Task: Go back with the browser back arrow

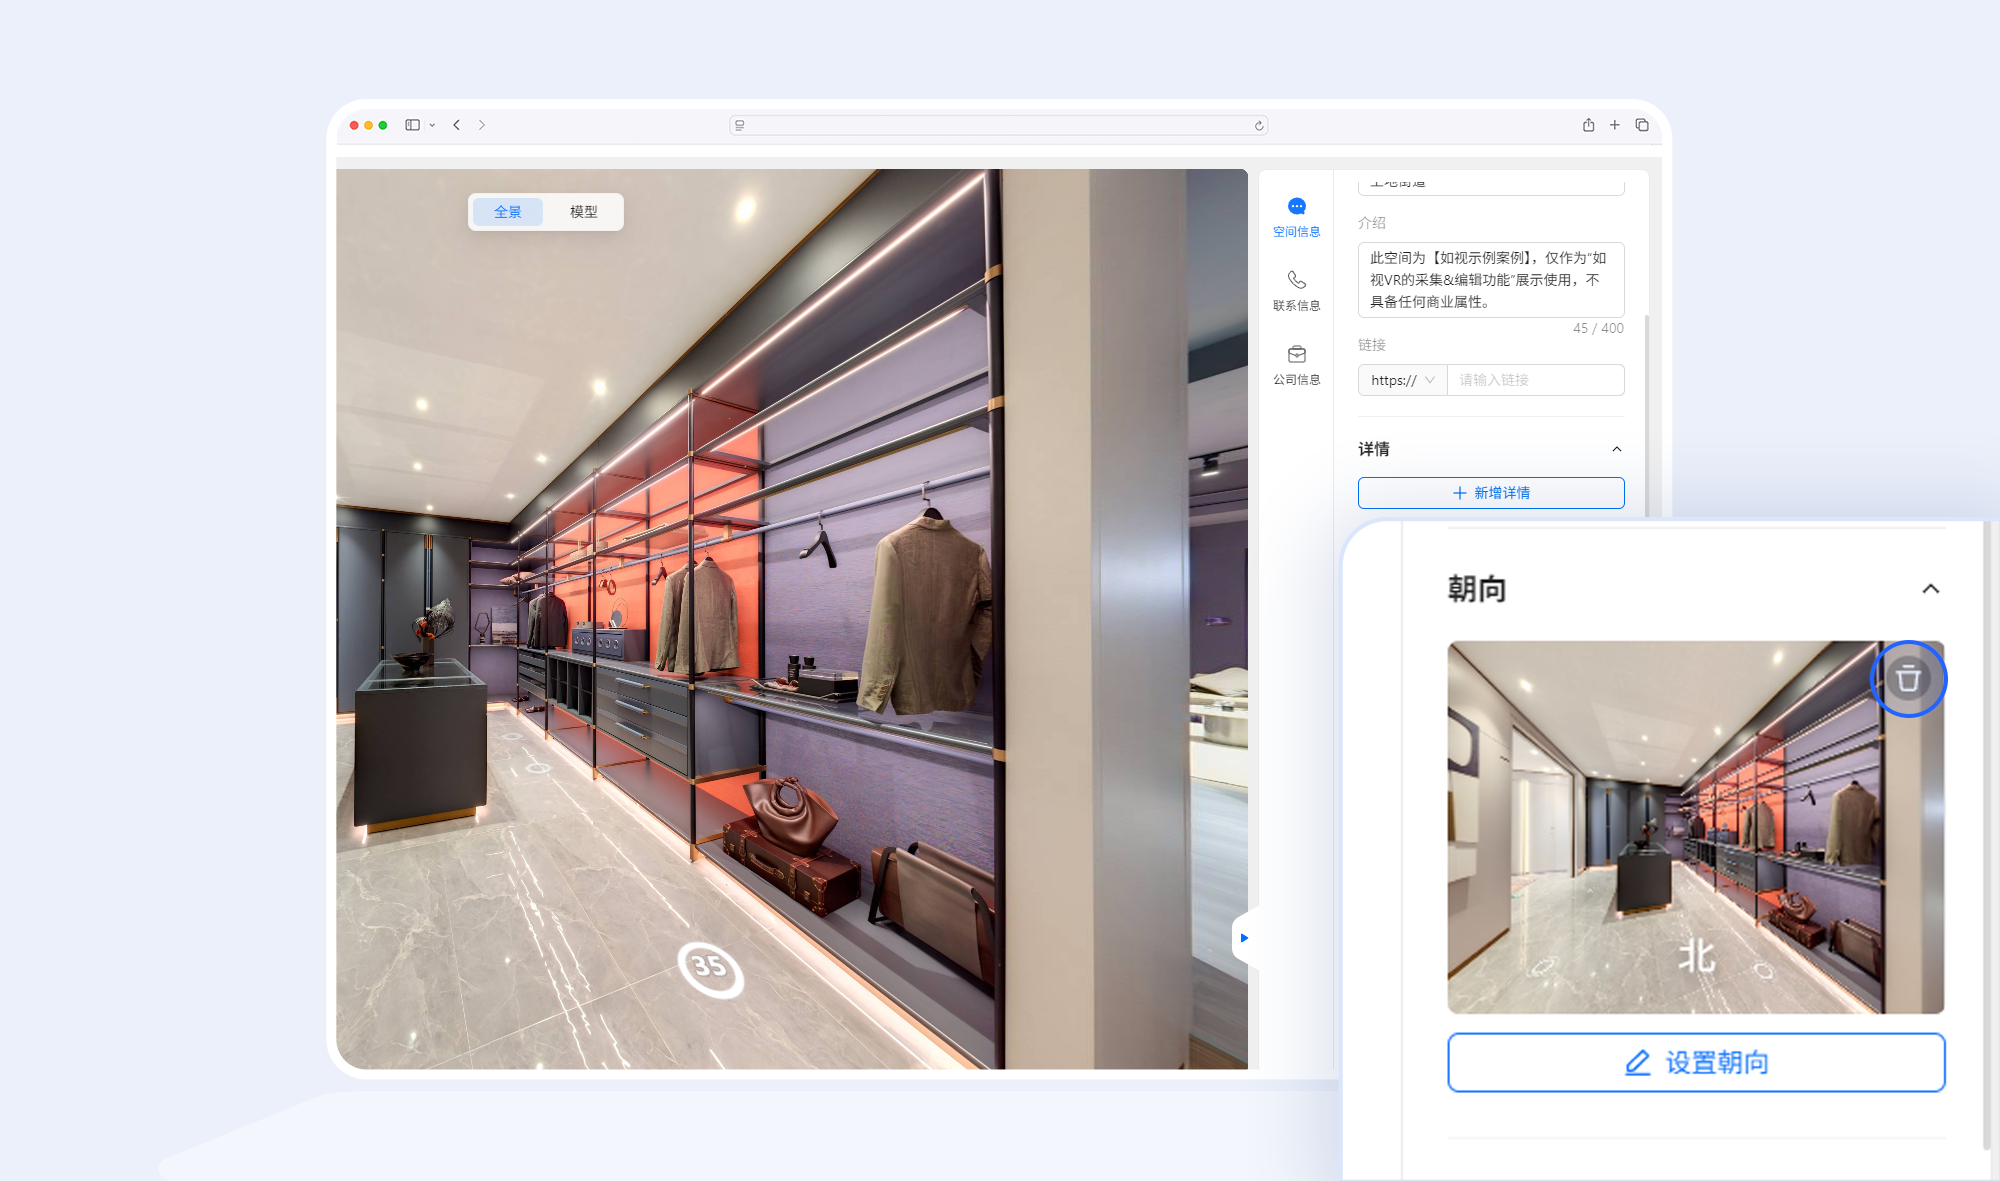Action: 456,125
